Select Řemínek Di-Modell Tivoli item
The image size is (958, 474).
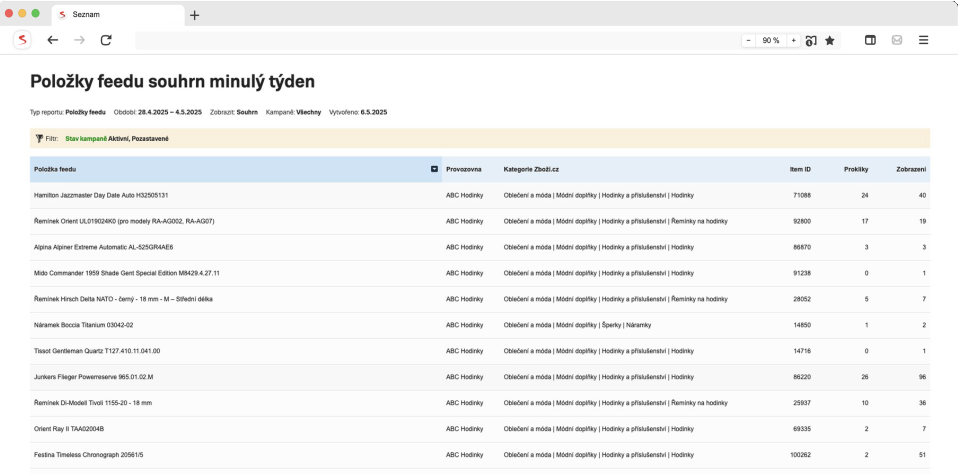[93, 403]
